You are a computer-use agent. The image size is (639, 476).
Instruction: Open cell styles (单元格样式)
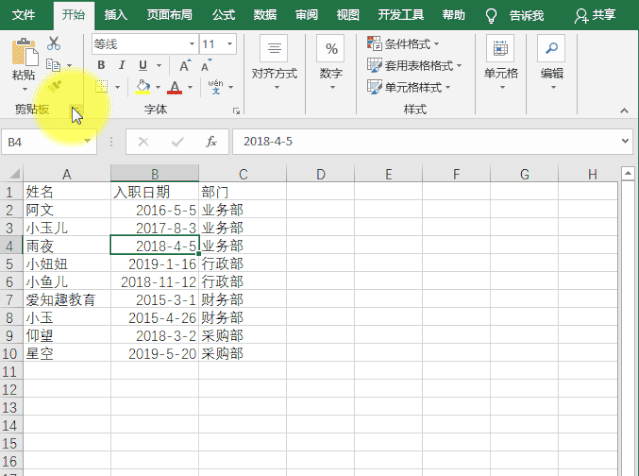pyautogui.click(x=409, y=87)
